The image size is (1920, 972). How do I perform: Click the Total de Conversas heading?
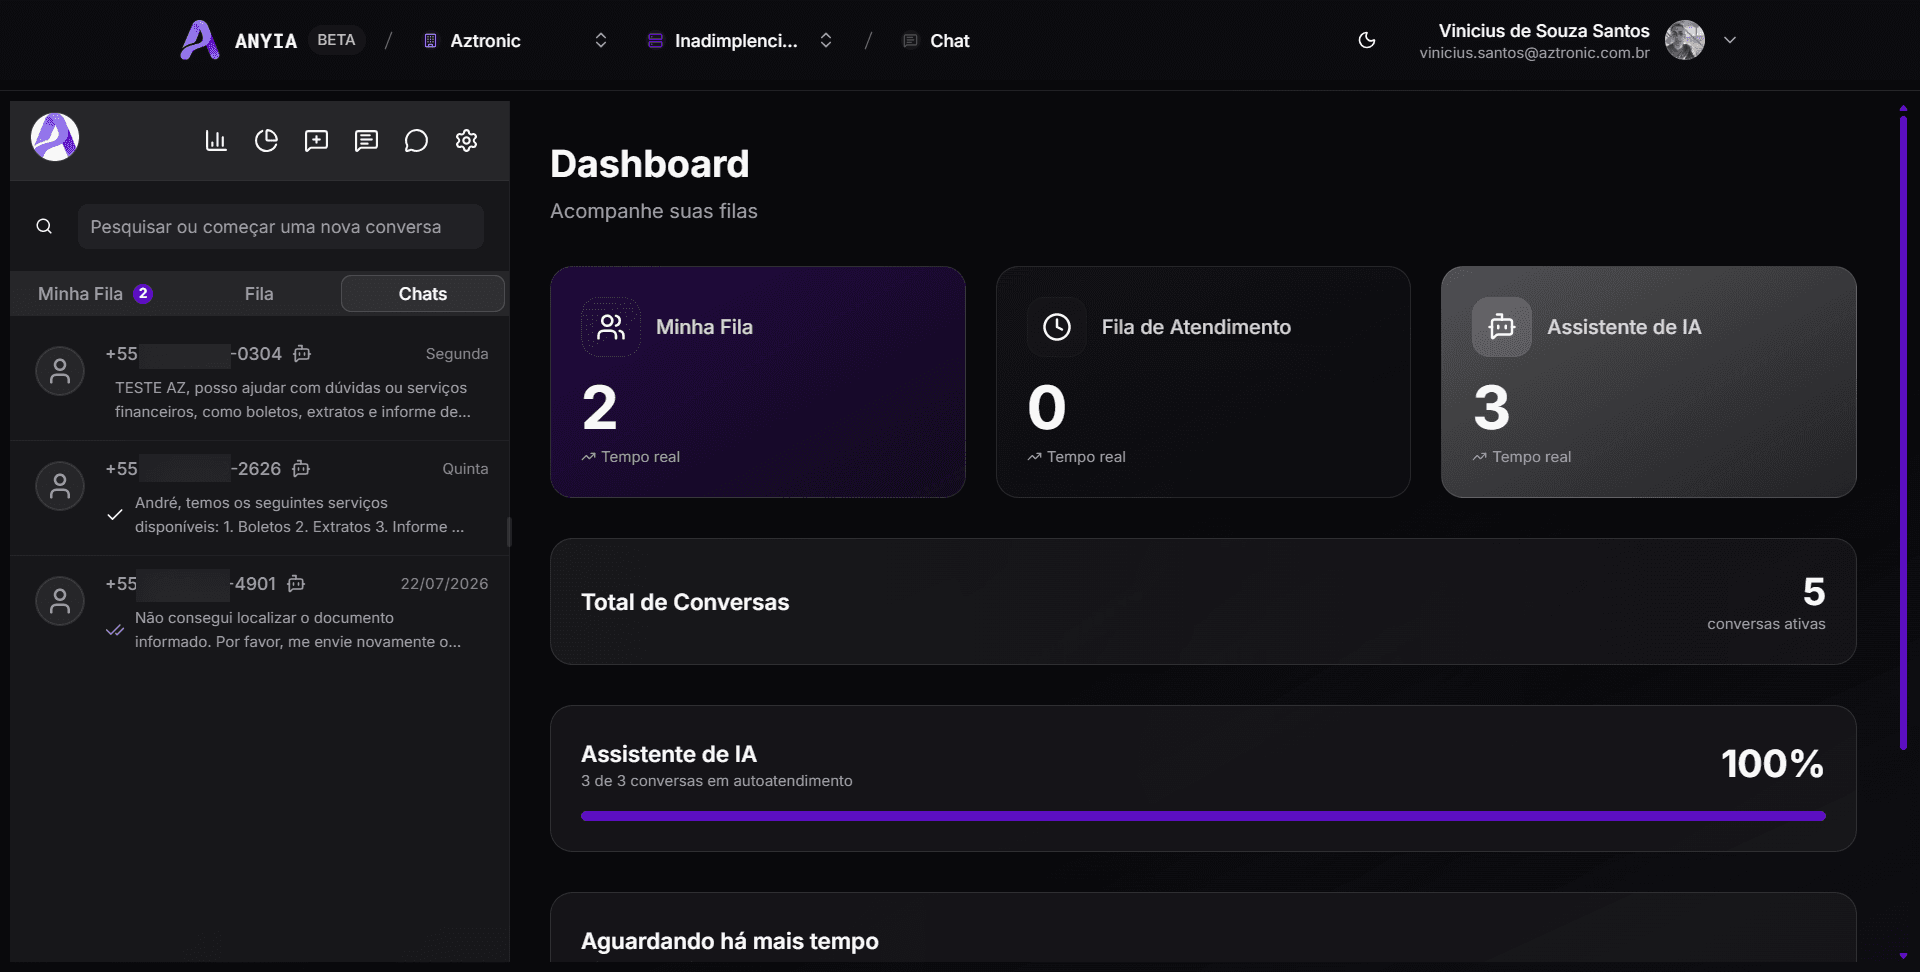point(685,602)
